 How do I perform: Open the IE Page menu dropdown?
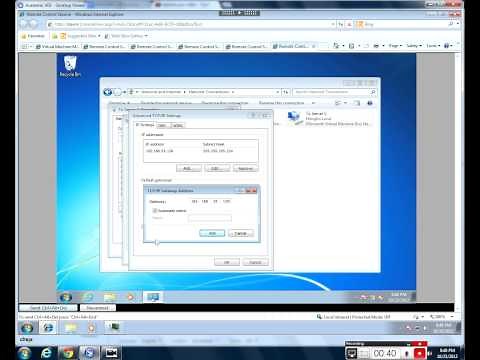[395, 46]
